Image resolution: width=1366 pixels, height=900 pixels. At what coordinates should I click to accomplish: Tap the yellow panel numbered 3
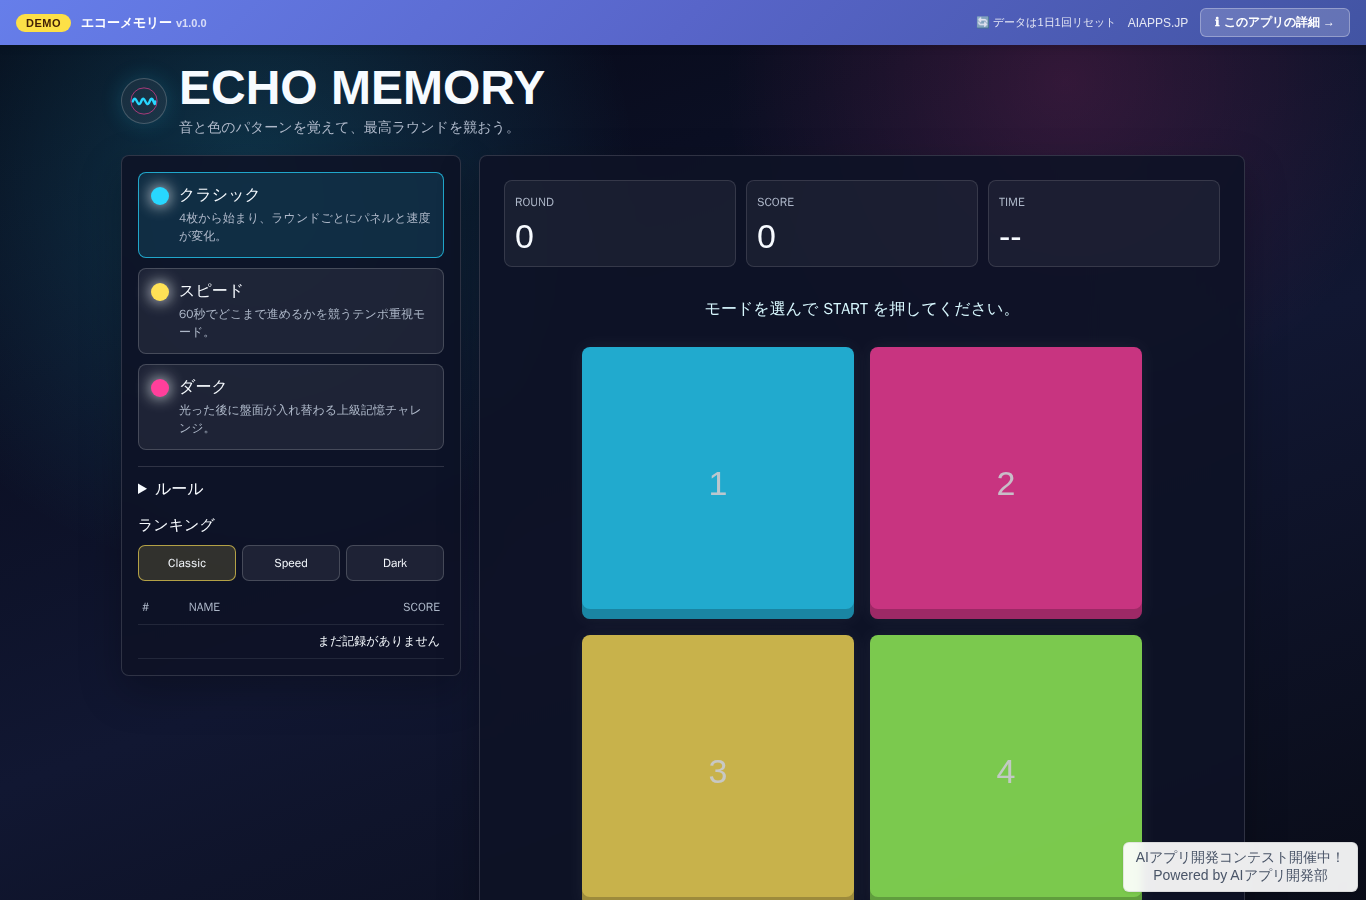(x=718, y=768)
